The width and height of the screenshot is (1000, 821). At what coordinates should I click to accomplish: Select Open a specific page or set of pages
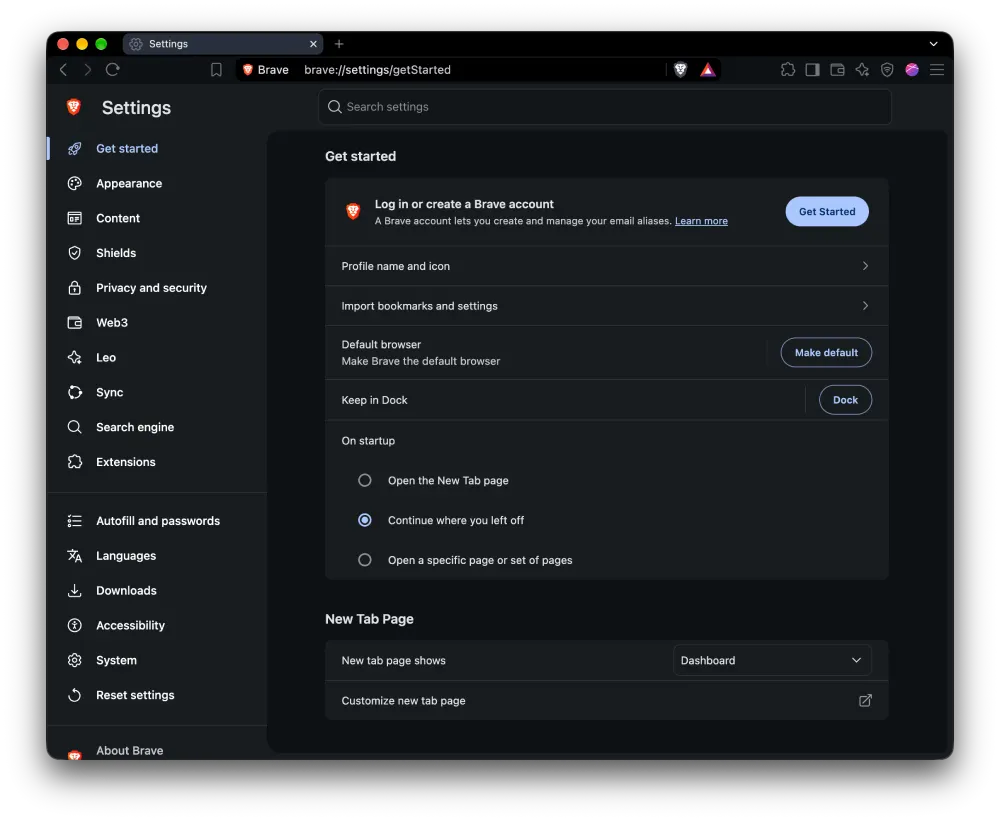(x=365, y=560)
